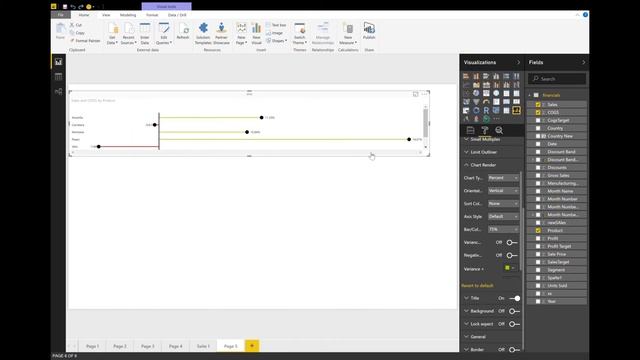Click the New Page ribbon icon

241,33
